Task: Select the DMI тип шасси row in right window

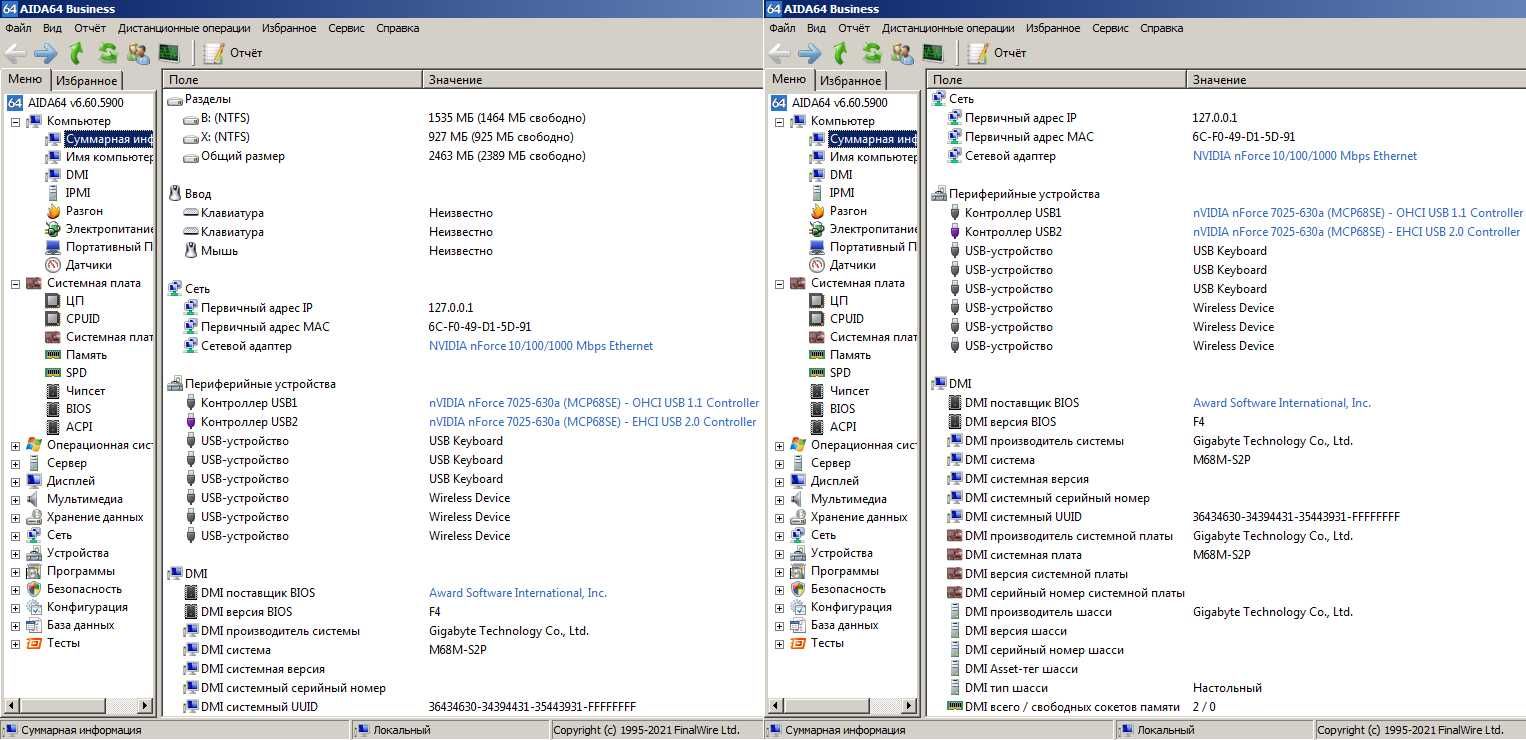Action: coord(1225,688)
